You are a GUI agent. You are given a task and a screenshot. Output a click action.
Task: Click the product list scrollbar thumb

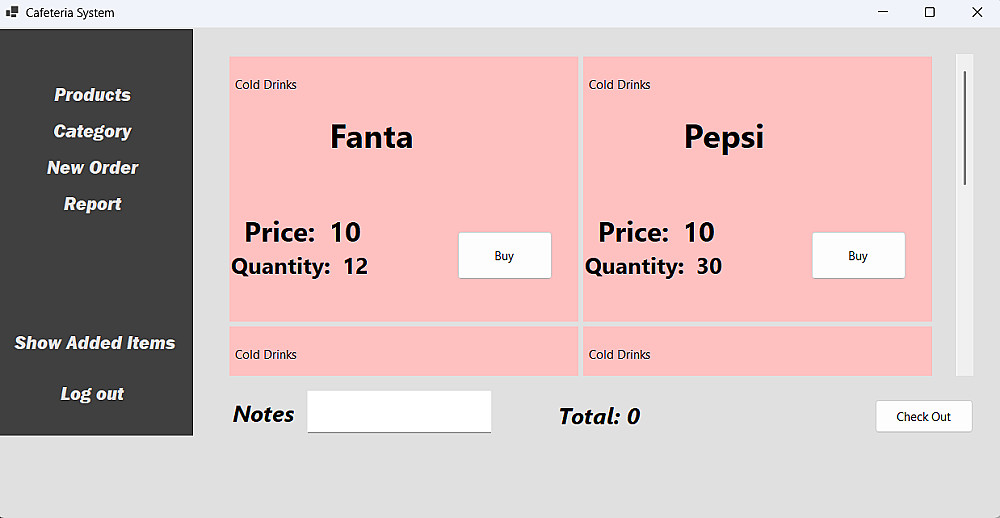964,128
